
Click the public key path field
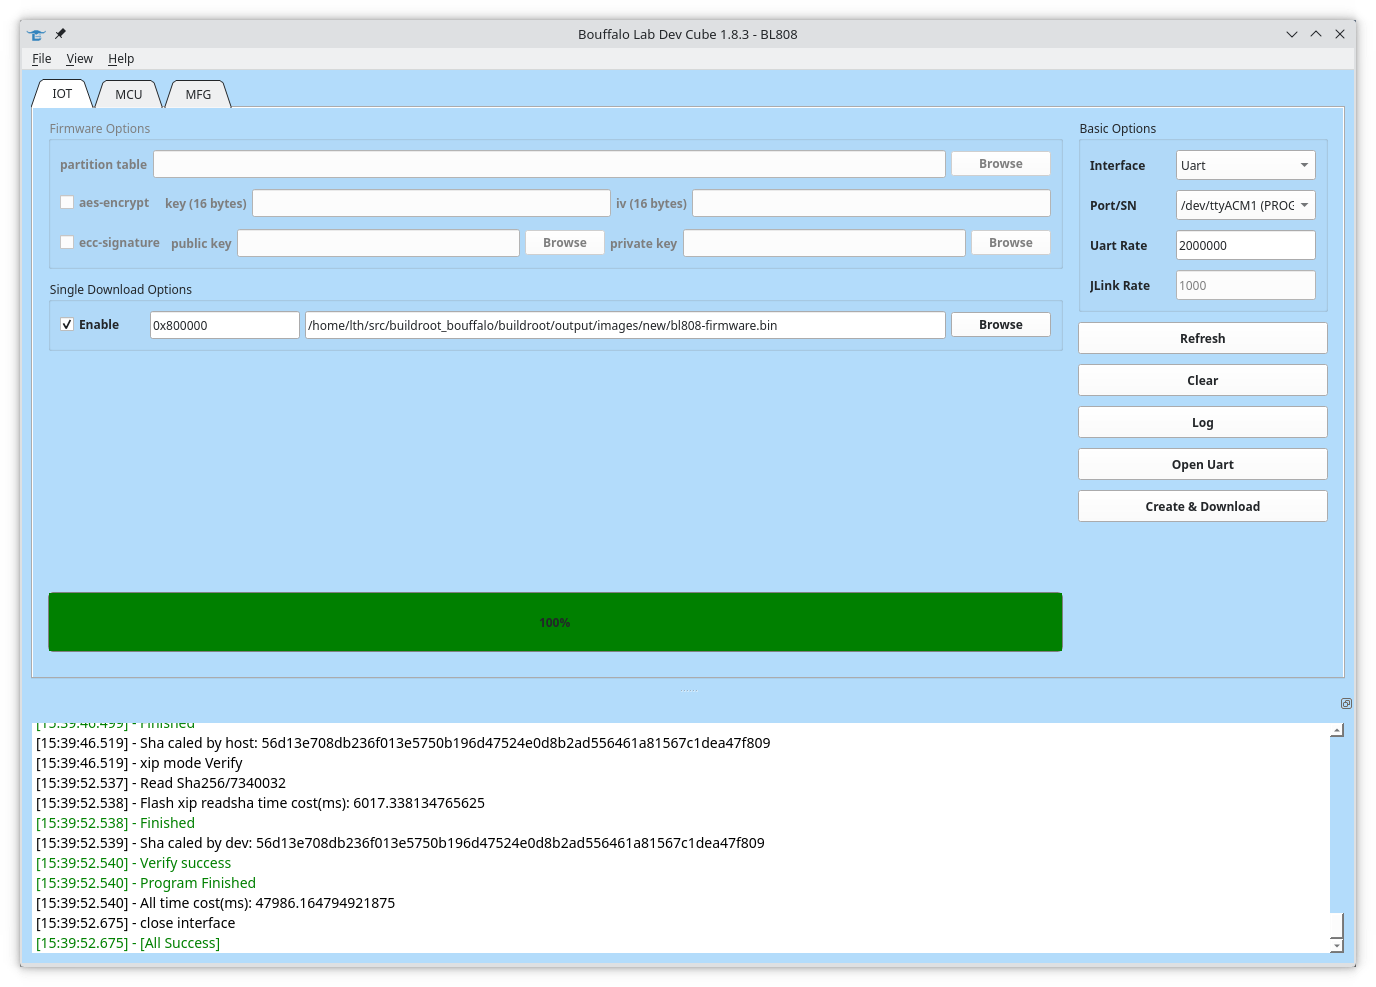click(x=378, y=243)
